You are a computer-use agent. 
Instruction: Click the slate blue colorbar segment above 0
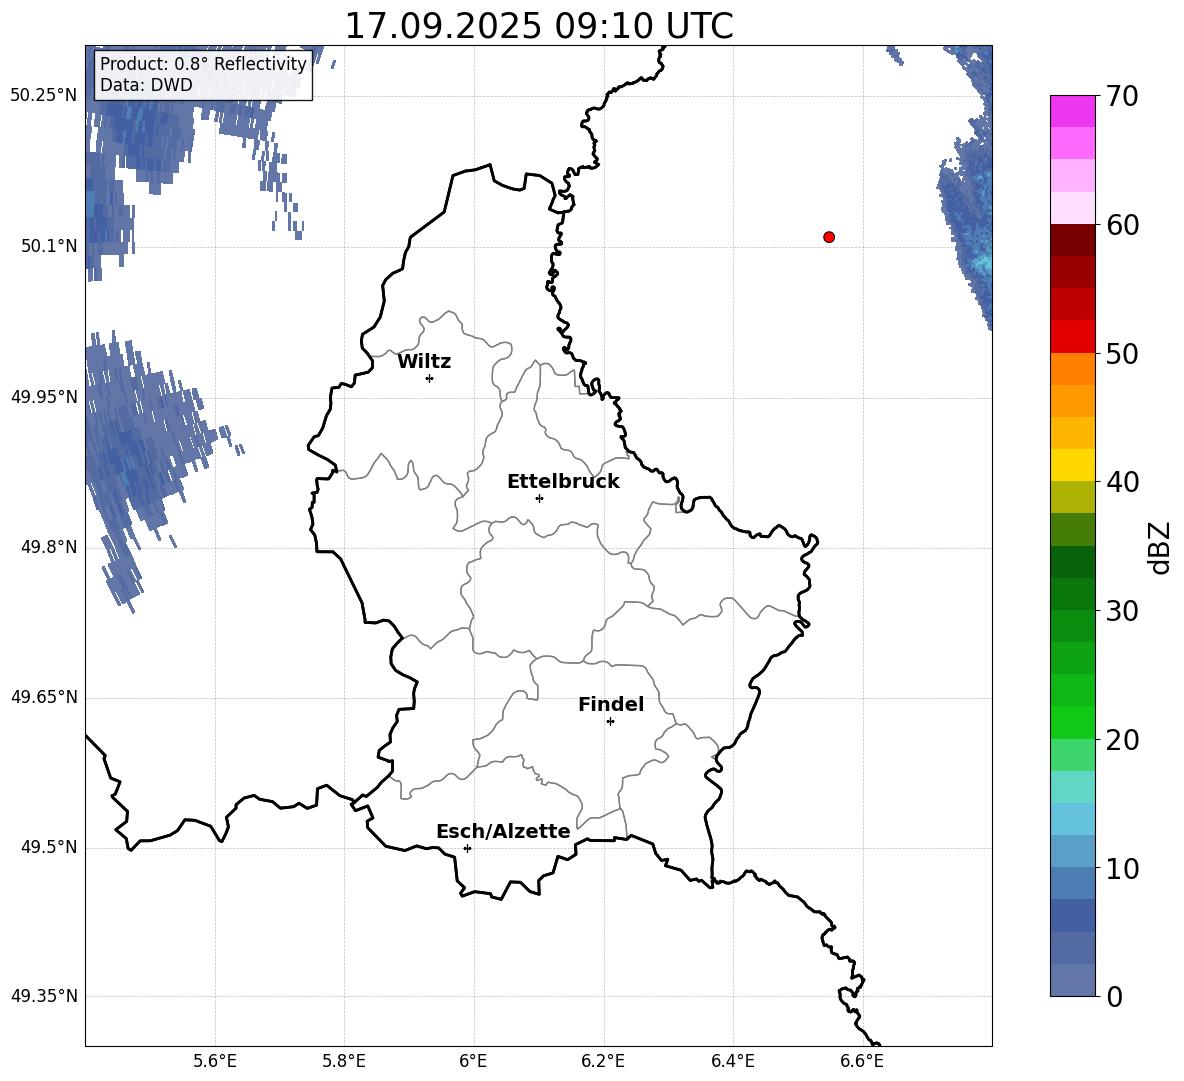[x=1072, y=980]
